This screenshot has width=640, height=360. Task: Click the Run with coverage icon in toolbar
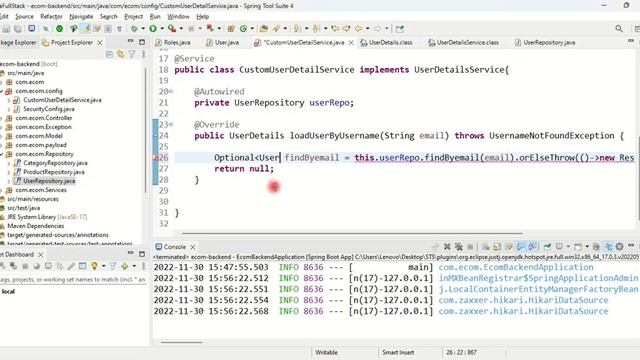point(172,29)
